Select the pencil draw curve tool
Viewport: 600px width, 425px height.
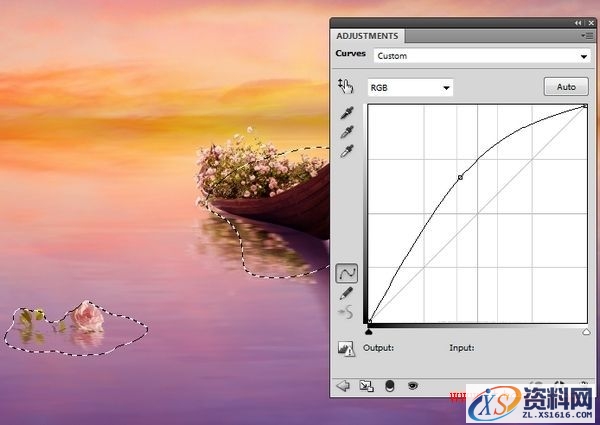[x=347, y=293]
